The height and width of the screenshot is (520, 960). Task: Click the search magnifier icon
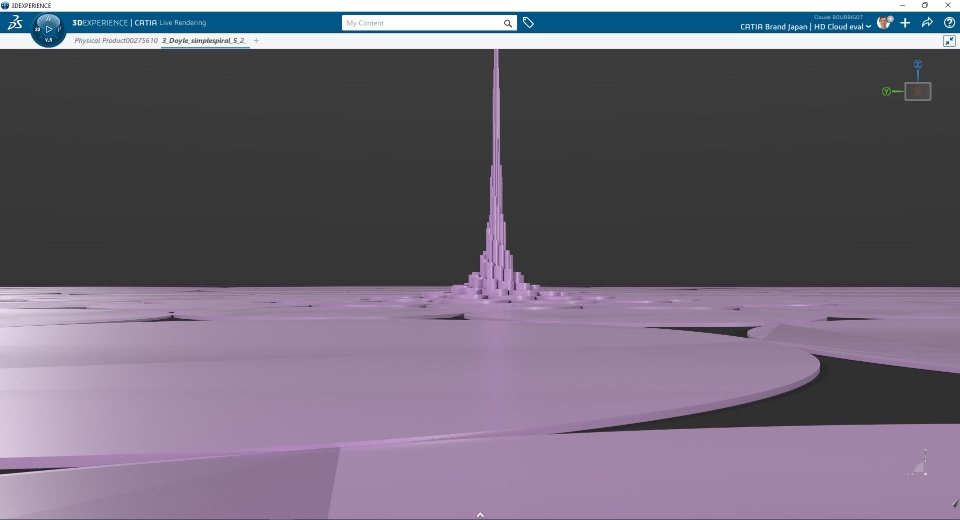click(x=508, y=23)
